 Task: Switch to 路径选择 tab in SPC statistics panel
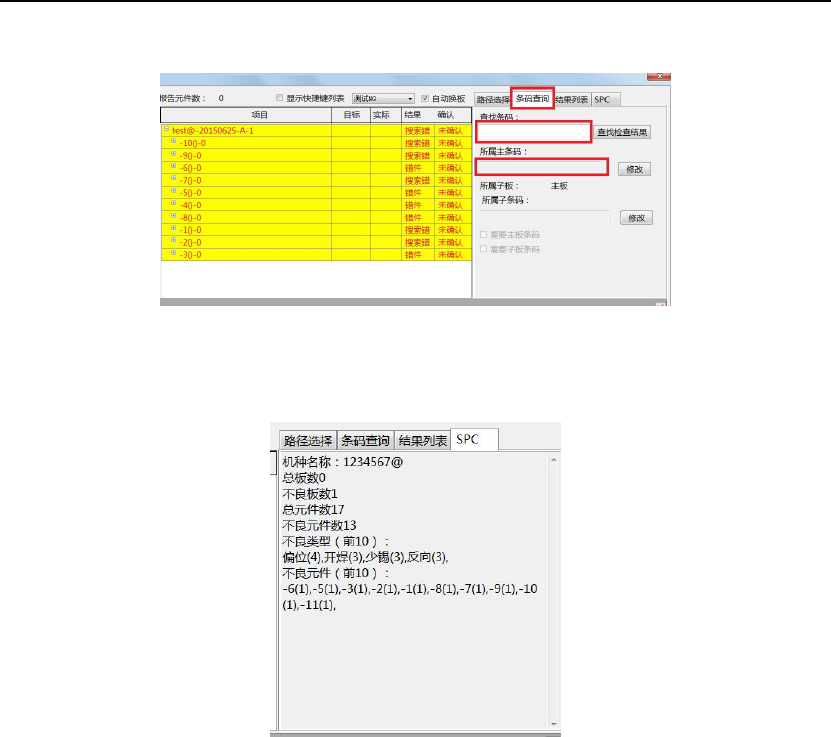click(308, 440)
